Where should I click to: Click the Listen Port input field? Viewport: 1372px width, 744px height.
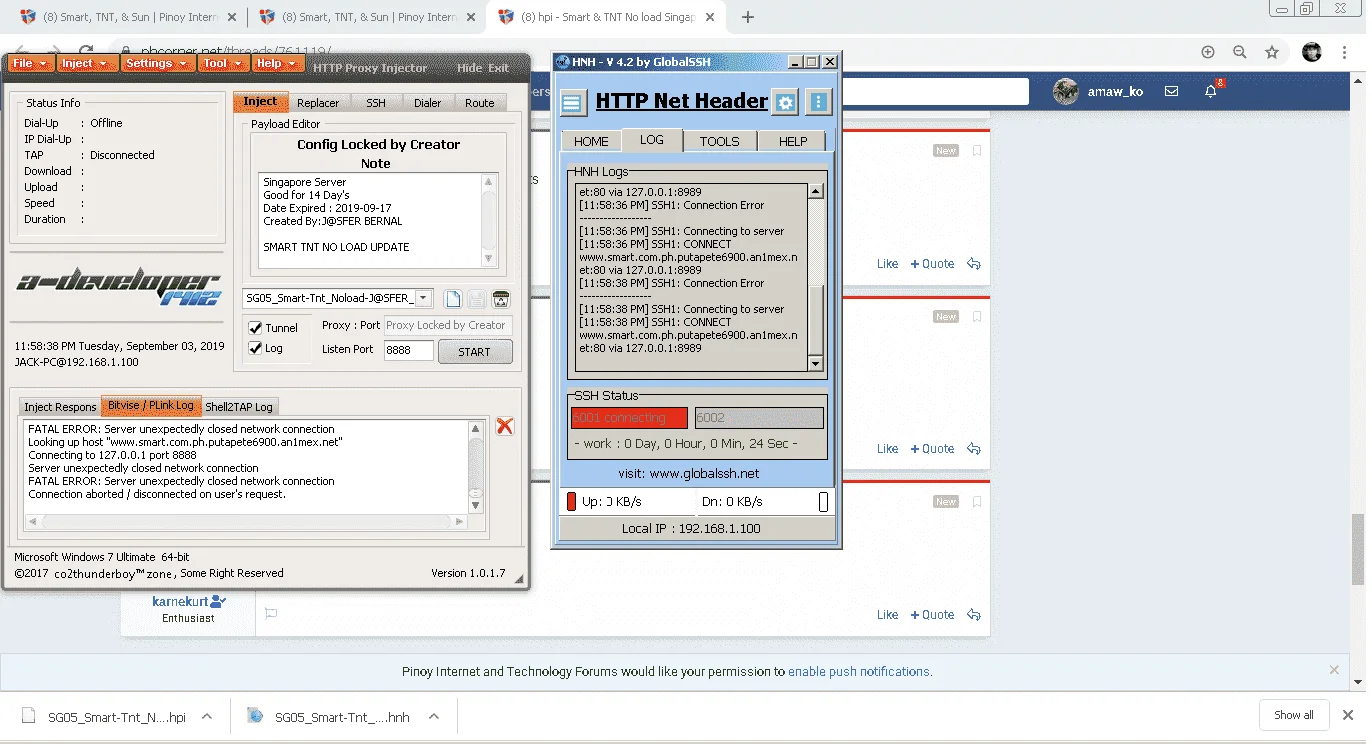click(409, 350)
